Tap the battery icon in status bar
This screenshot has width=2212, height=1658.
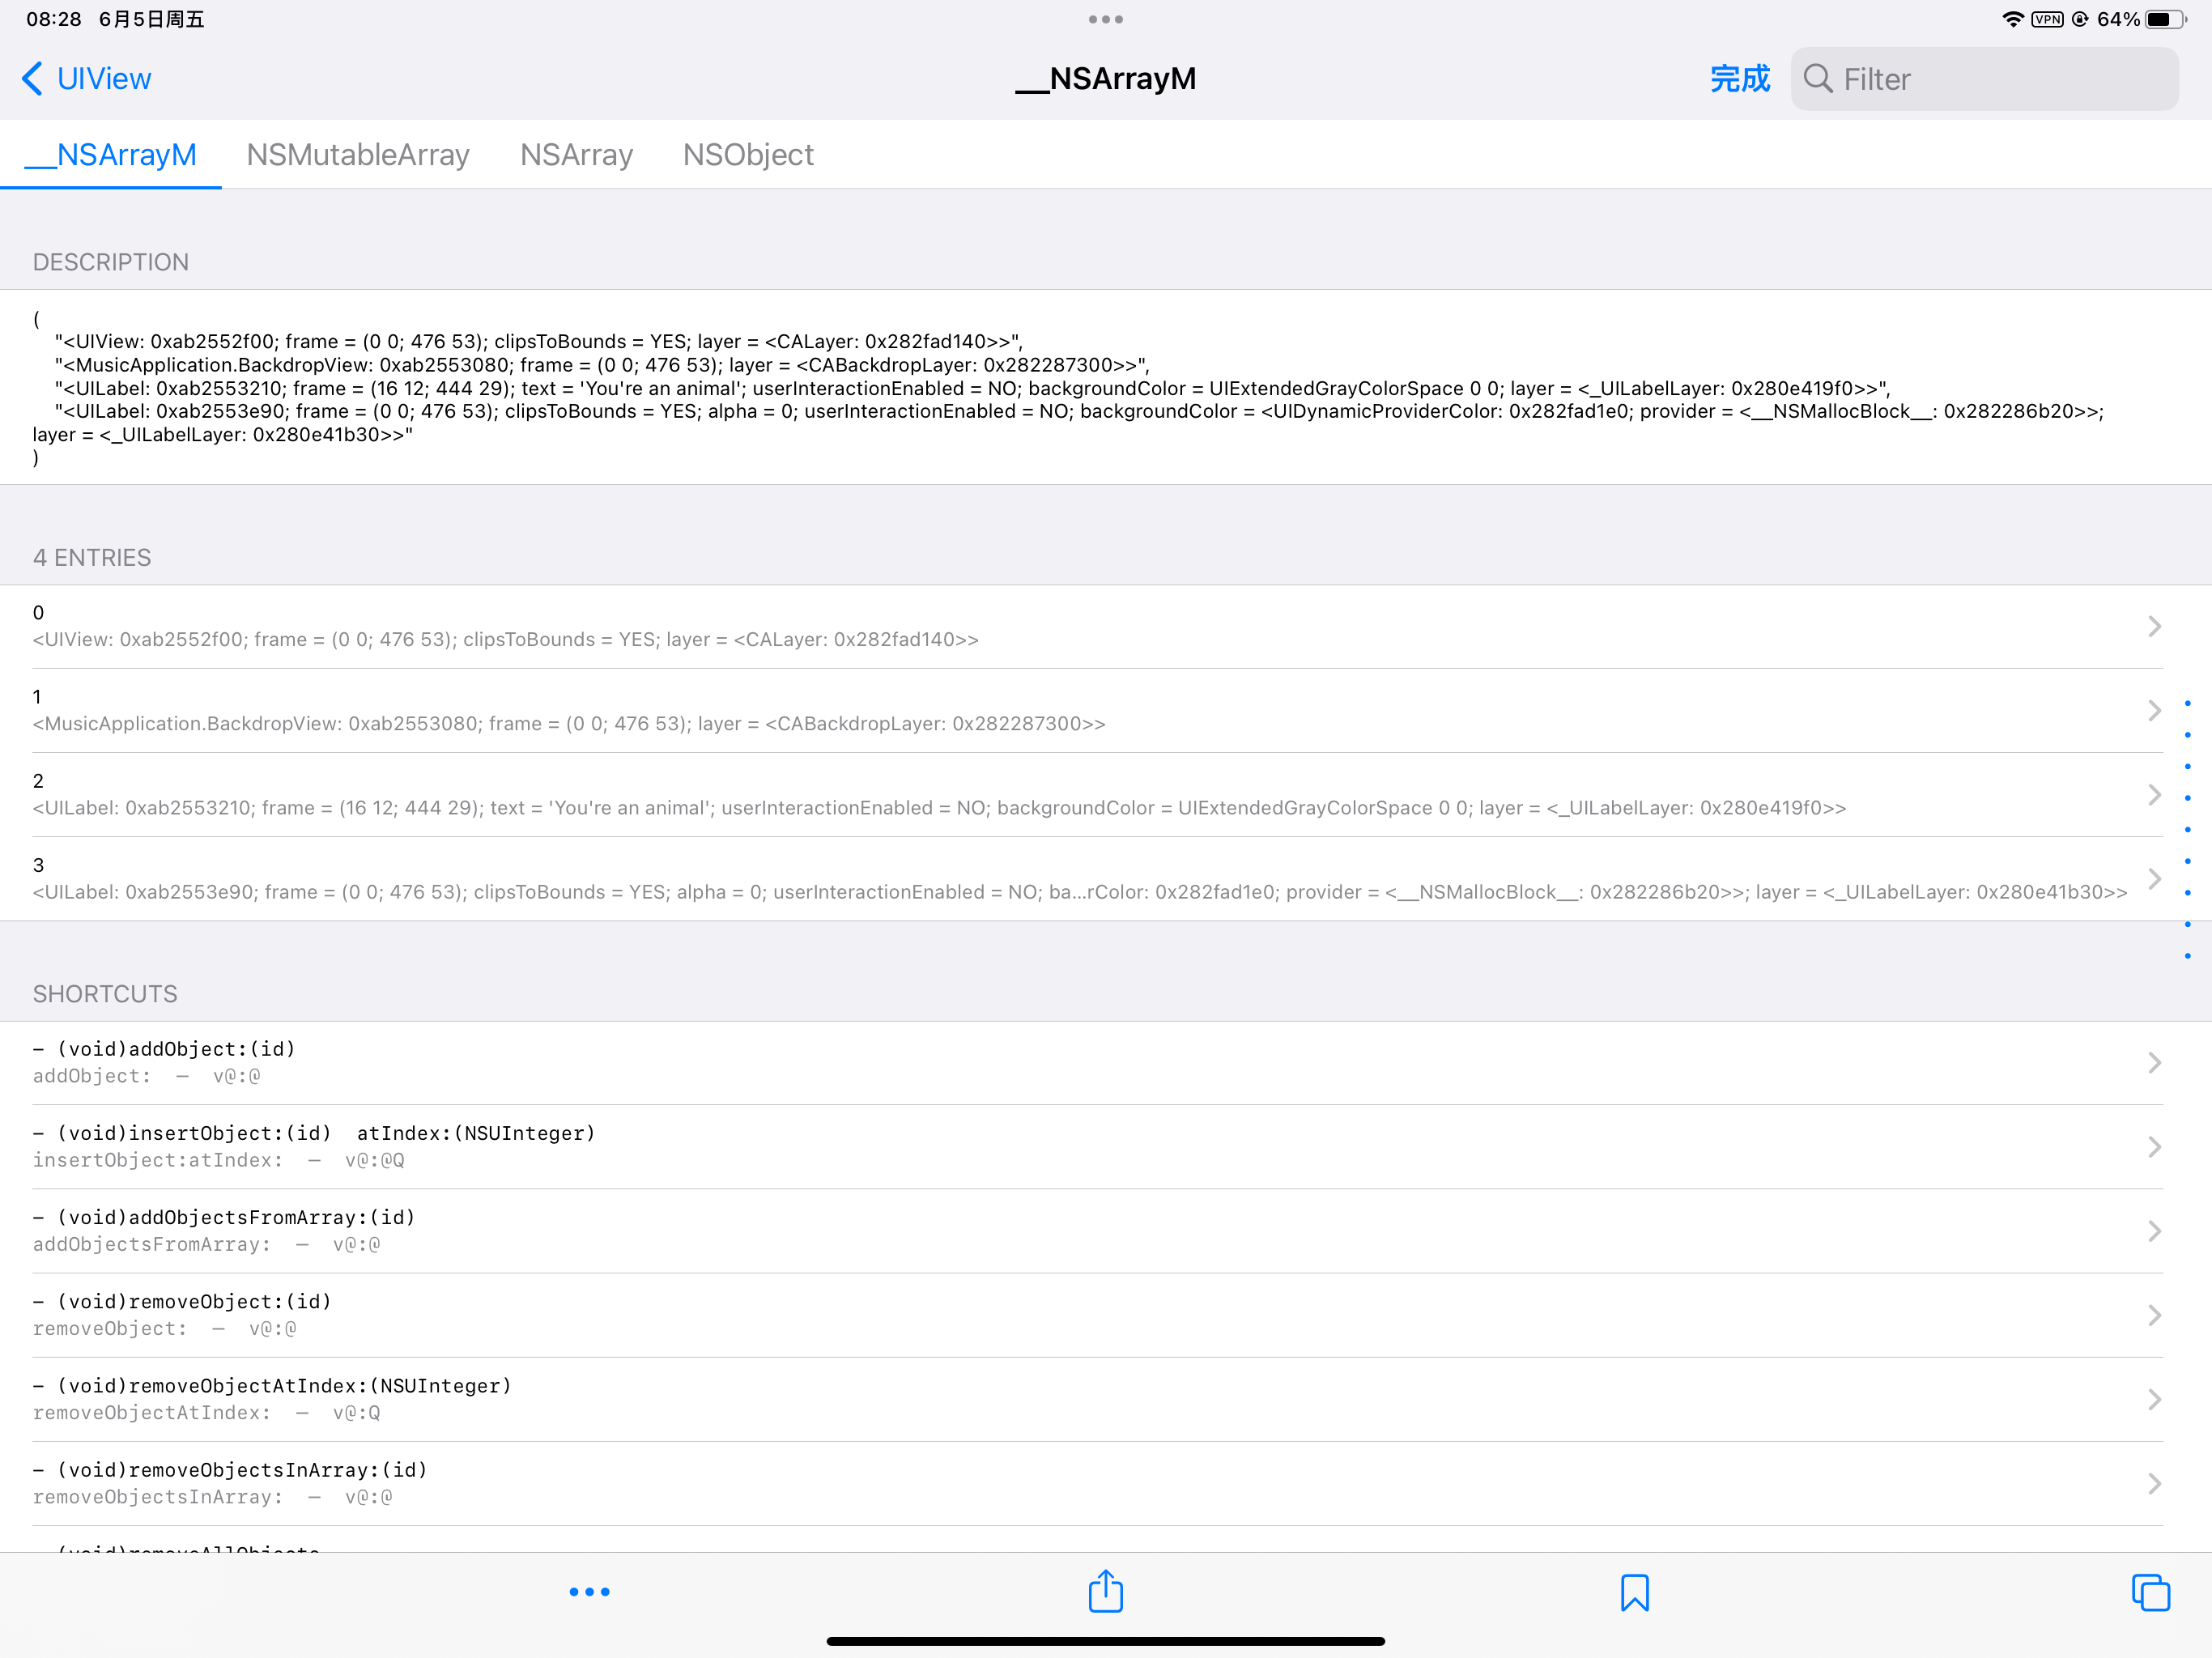[2165, 19]
